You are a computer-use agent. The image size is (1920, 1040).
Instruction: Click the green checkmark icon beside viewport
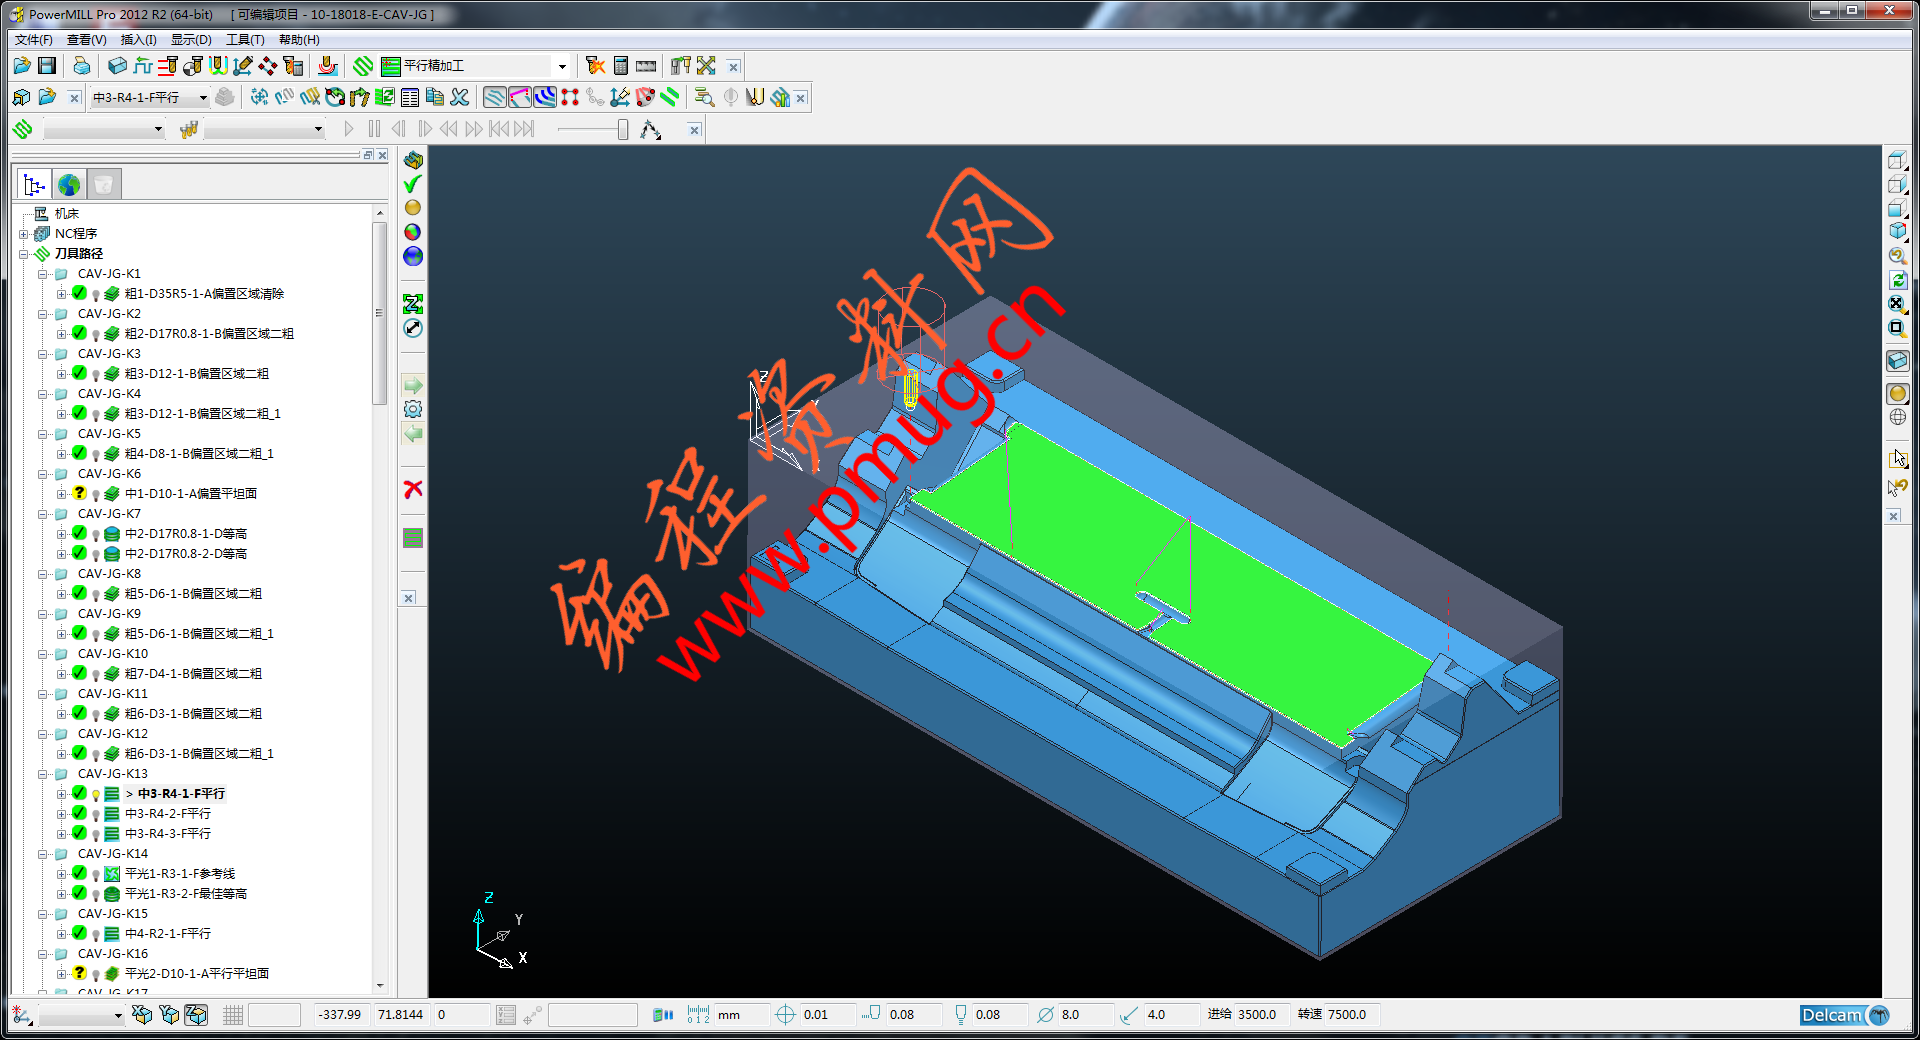click(412, 184)
